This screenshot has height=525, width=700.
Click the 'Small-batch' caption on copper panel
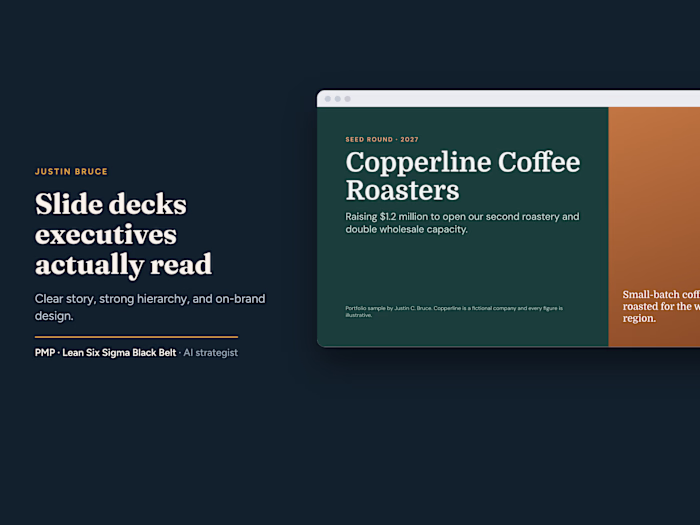[x=661, y=306]
